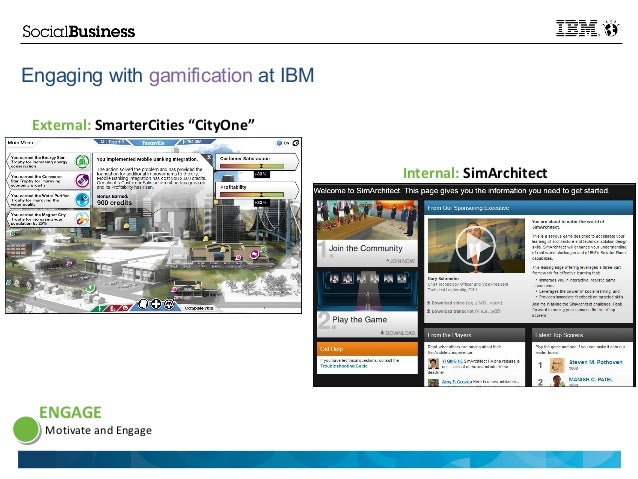Click the white map icon in bottom bar
Image resolution: width=638 pixels, height=479 pixels.
[143, 304]
